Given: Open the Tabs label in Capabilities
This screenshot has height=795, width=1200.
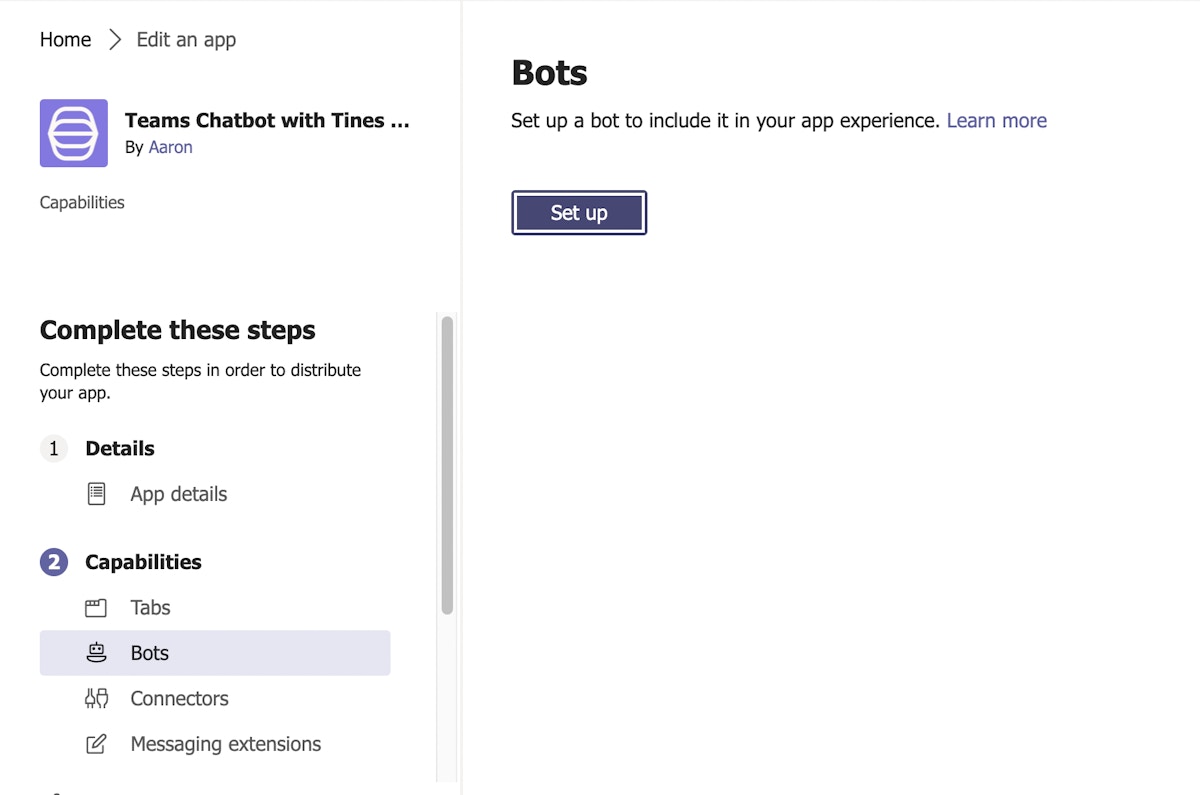Looking at the screenshot, I should click(x=150, y=608).
